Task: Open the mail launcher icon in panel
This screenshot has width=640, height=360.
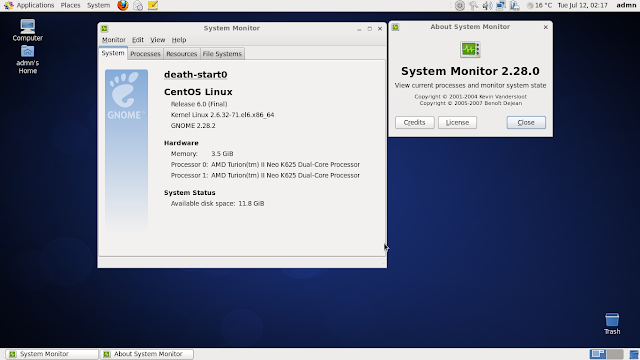Action: pyautogui.click(x=138, y=5)
